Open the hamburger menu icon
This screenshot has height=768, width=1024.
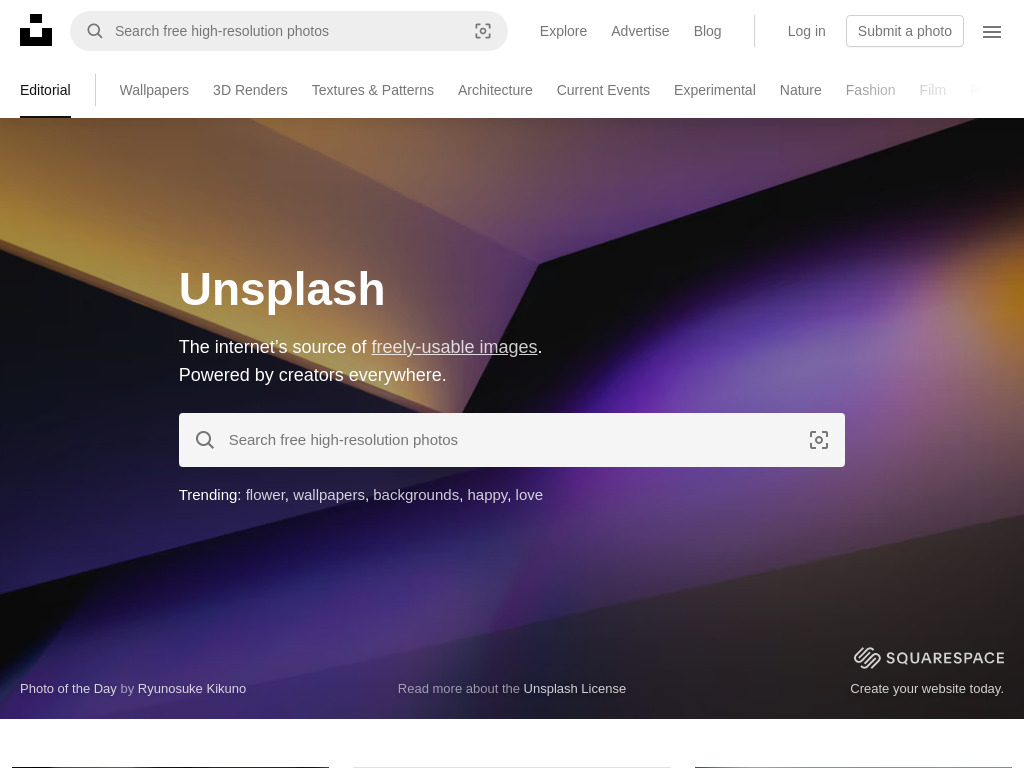[991, 31]
